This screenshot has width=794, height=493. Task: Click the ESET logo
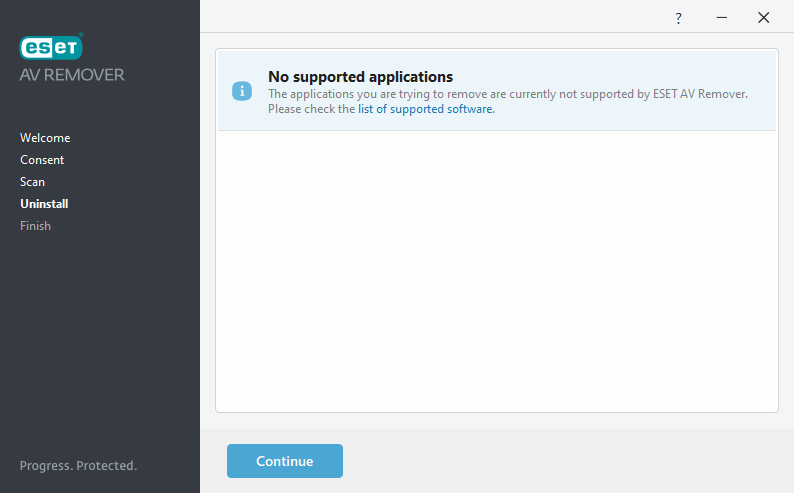click(51, 48)
